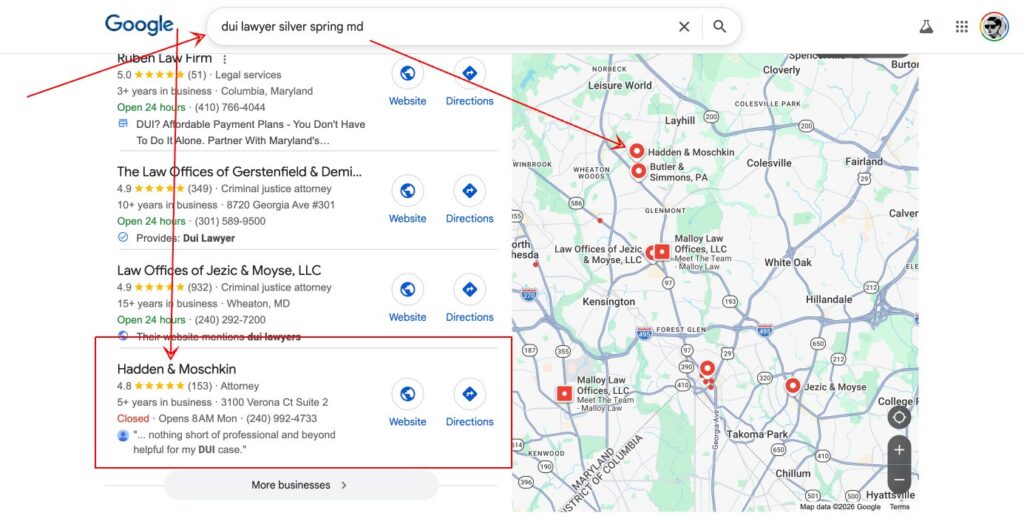Zoom out on the map
Screen dimensions: 1024x527
pos(899,481)
